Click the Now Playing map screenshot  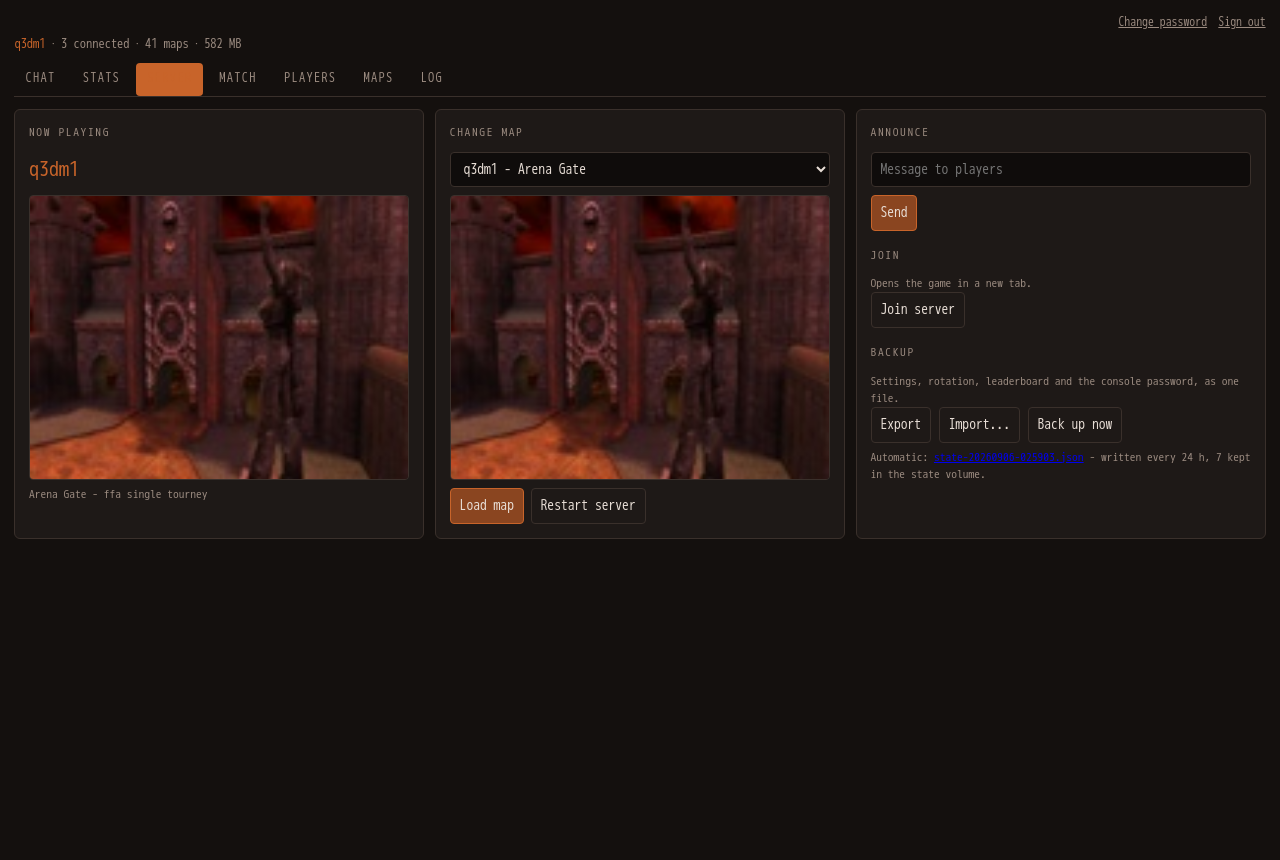219,338
